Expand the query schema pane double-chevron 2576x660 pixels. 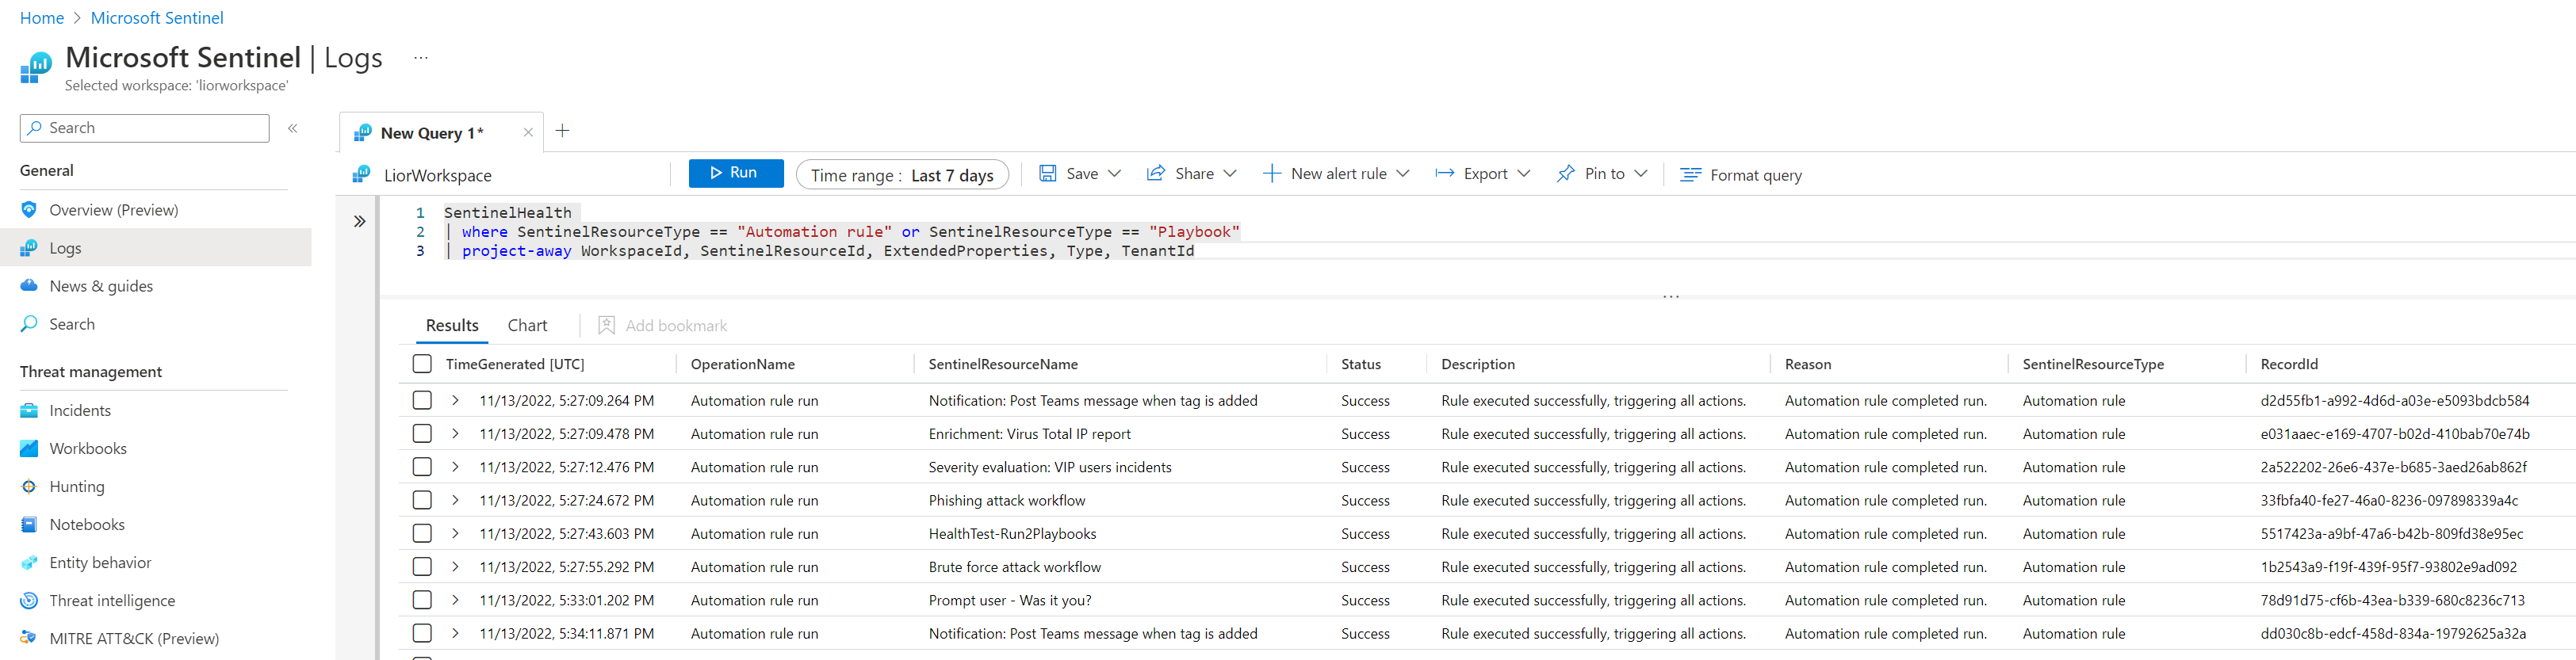359,222
